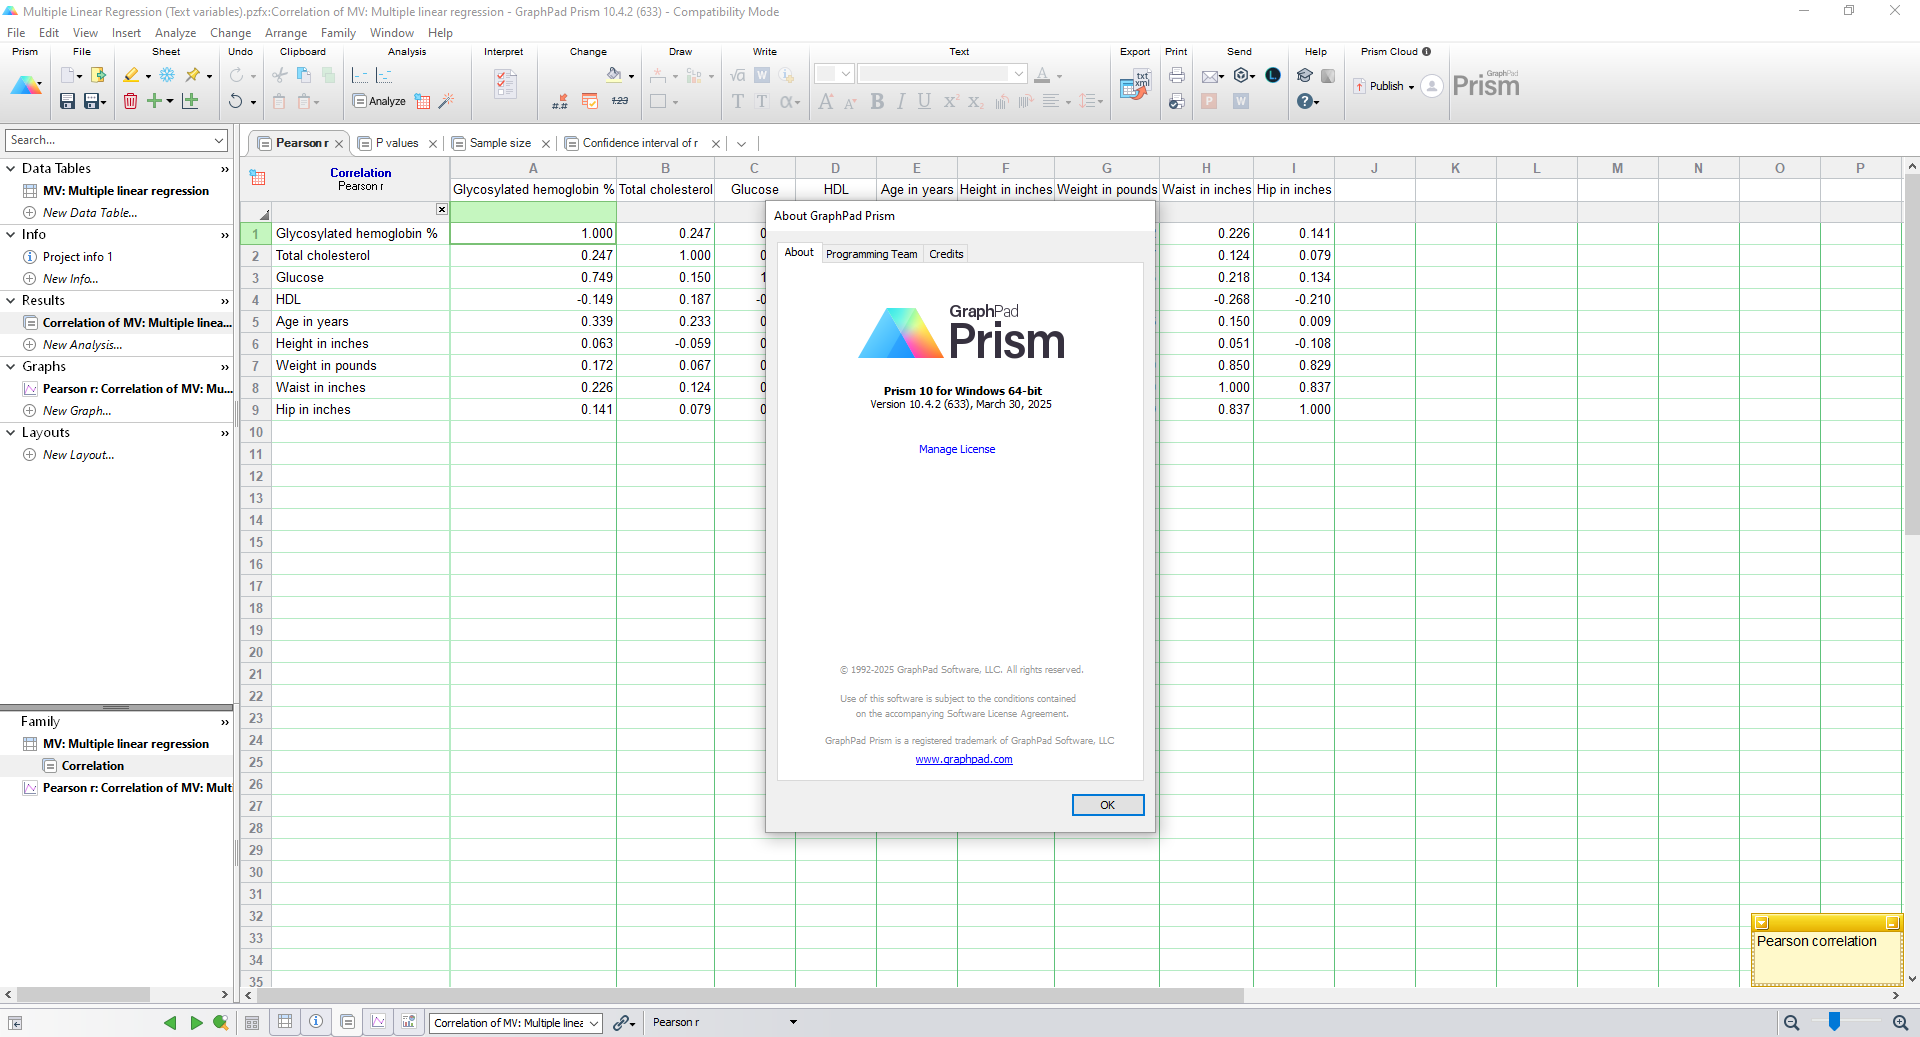1920x1037 pixels.
Task: Click the Info sheets icon in status bar
Action: point(316,1021)
